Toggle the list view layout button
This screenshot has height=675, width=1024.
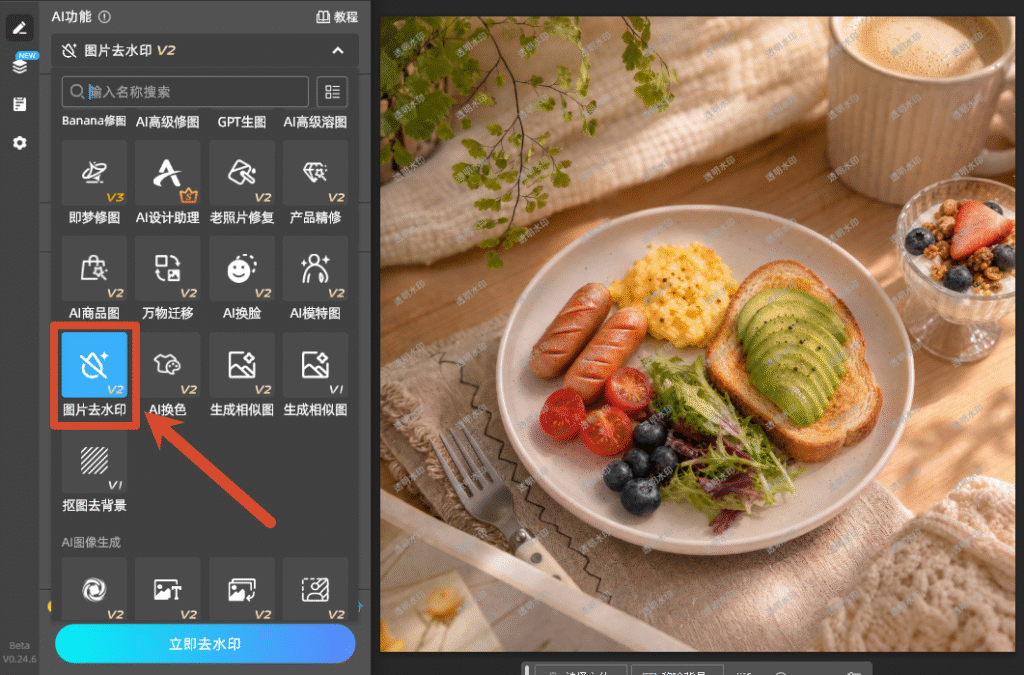[332, 91]
